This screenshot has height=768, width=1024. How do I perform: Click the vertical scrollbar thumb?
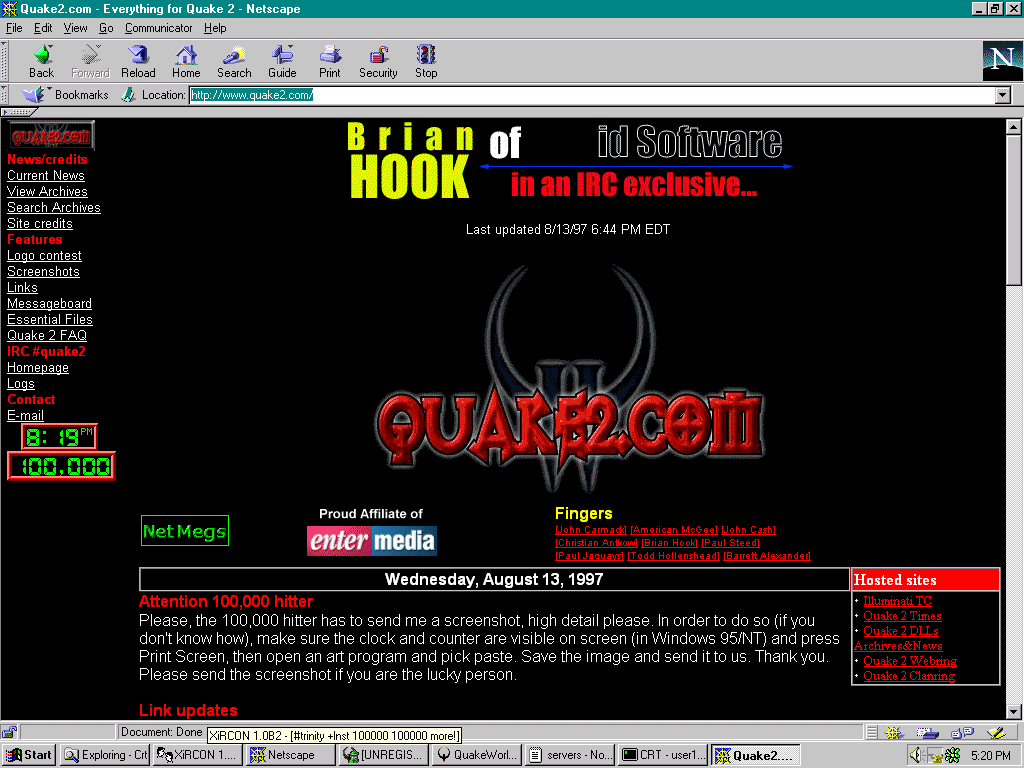point(1013,210)
